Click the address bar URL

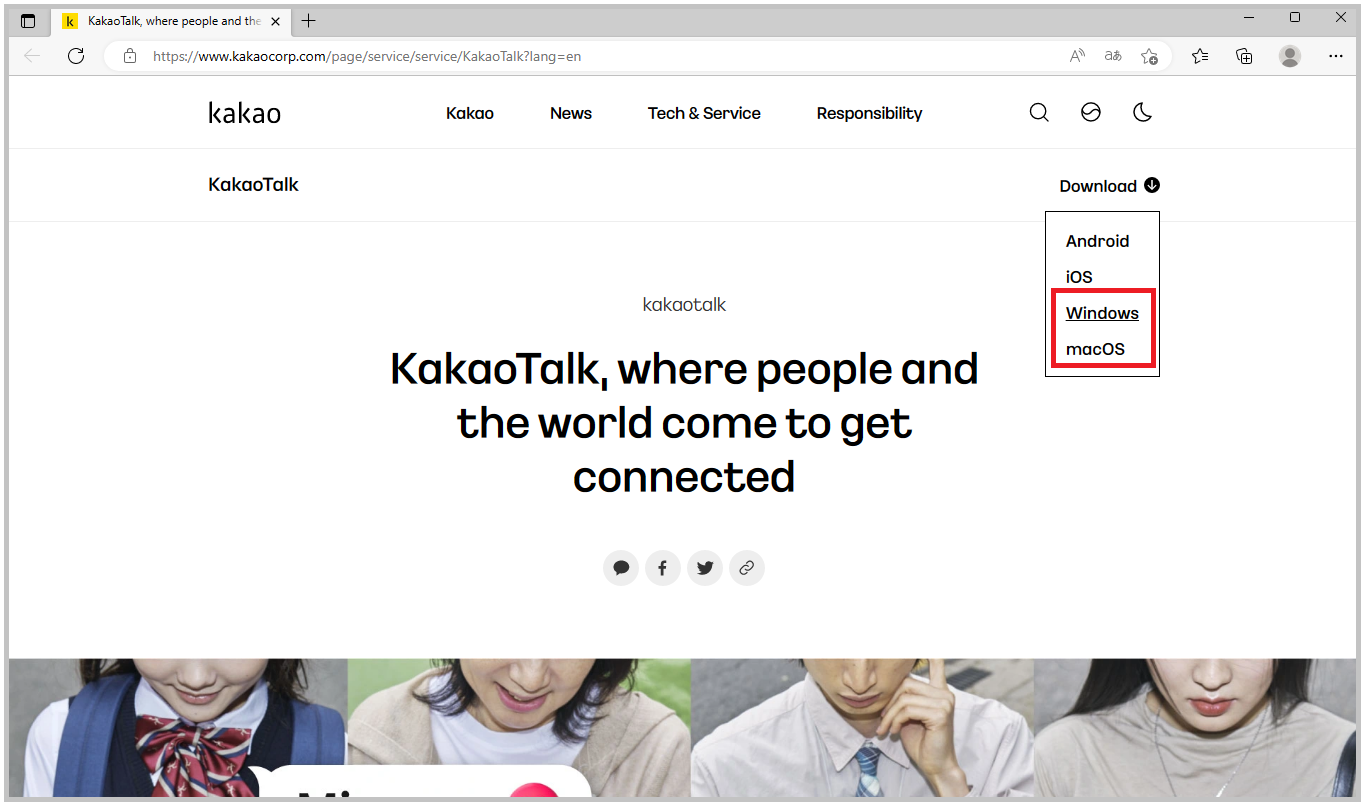[367, 56]
